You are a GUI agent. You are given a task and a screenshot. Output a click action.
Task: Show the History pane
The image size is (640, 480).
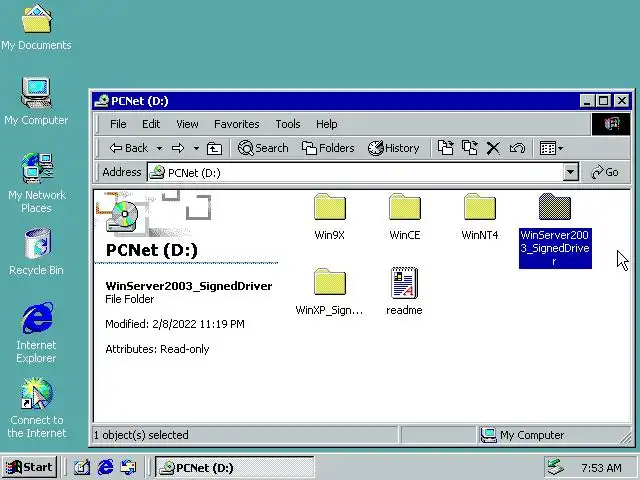pyautogui.click(x=393, y=148)
